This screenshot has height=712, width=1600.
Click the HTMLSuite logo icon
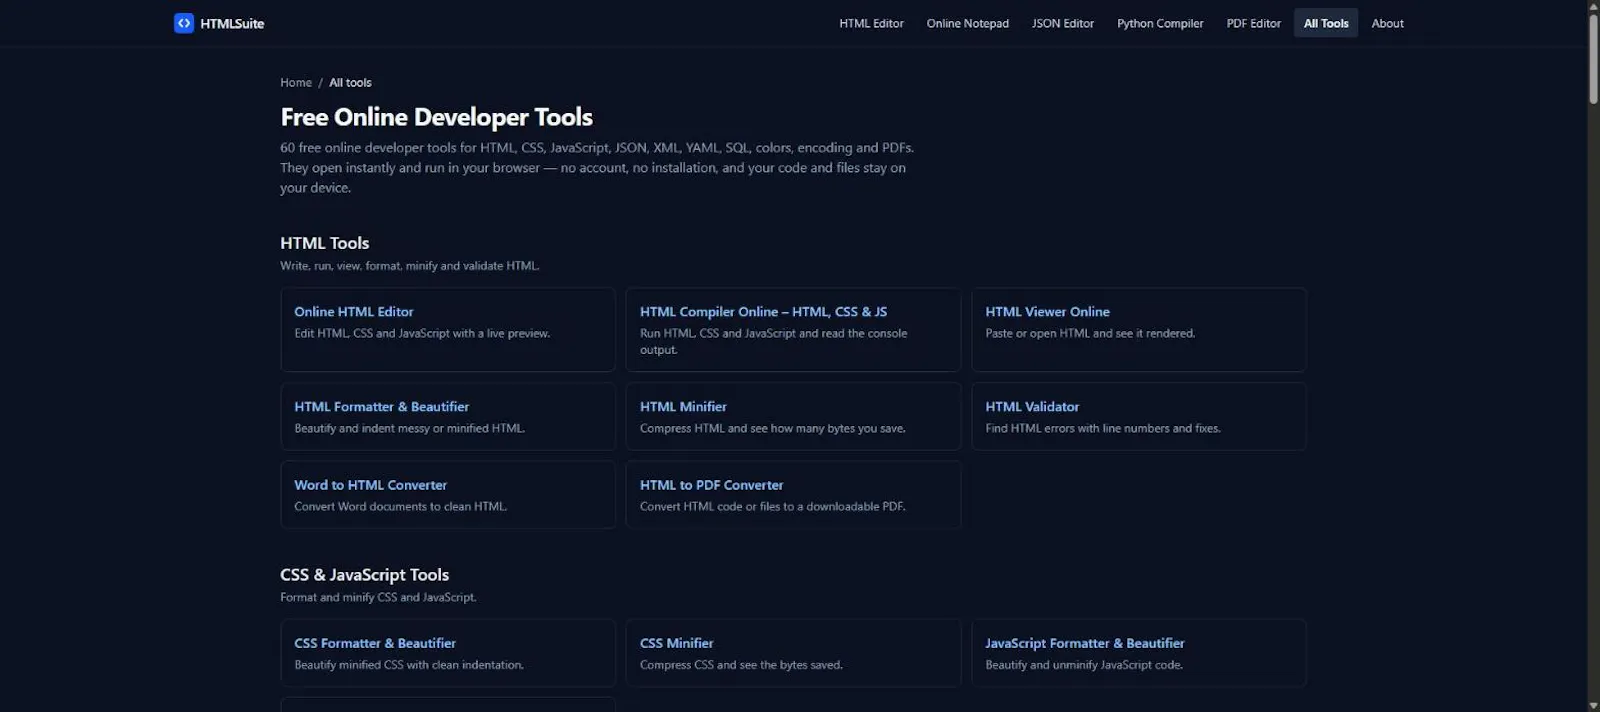click(184, 23)
